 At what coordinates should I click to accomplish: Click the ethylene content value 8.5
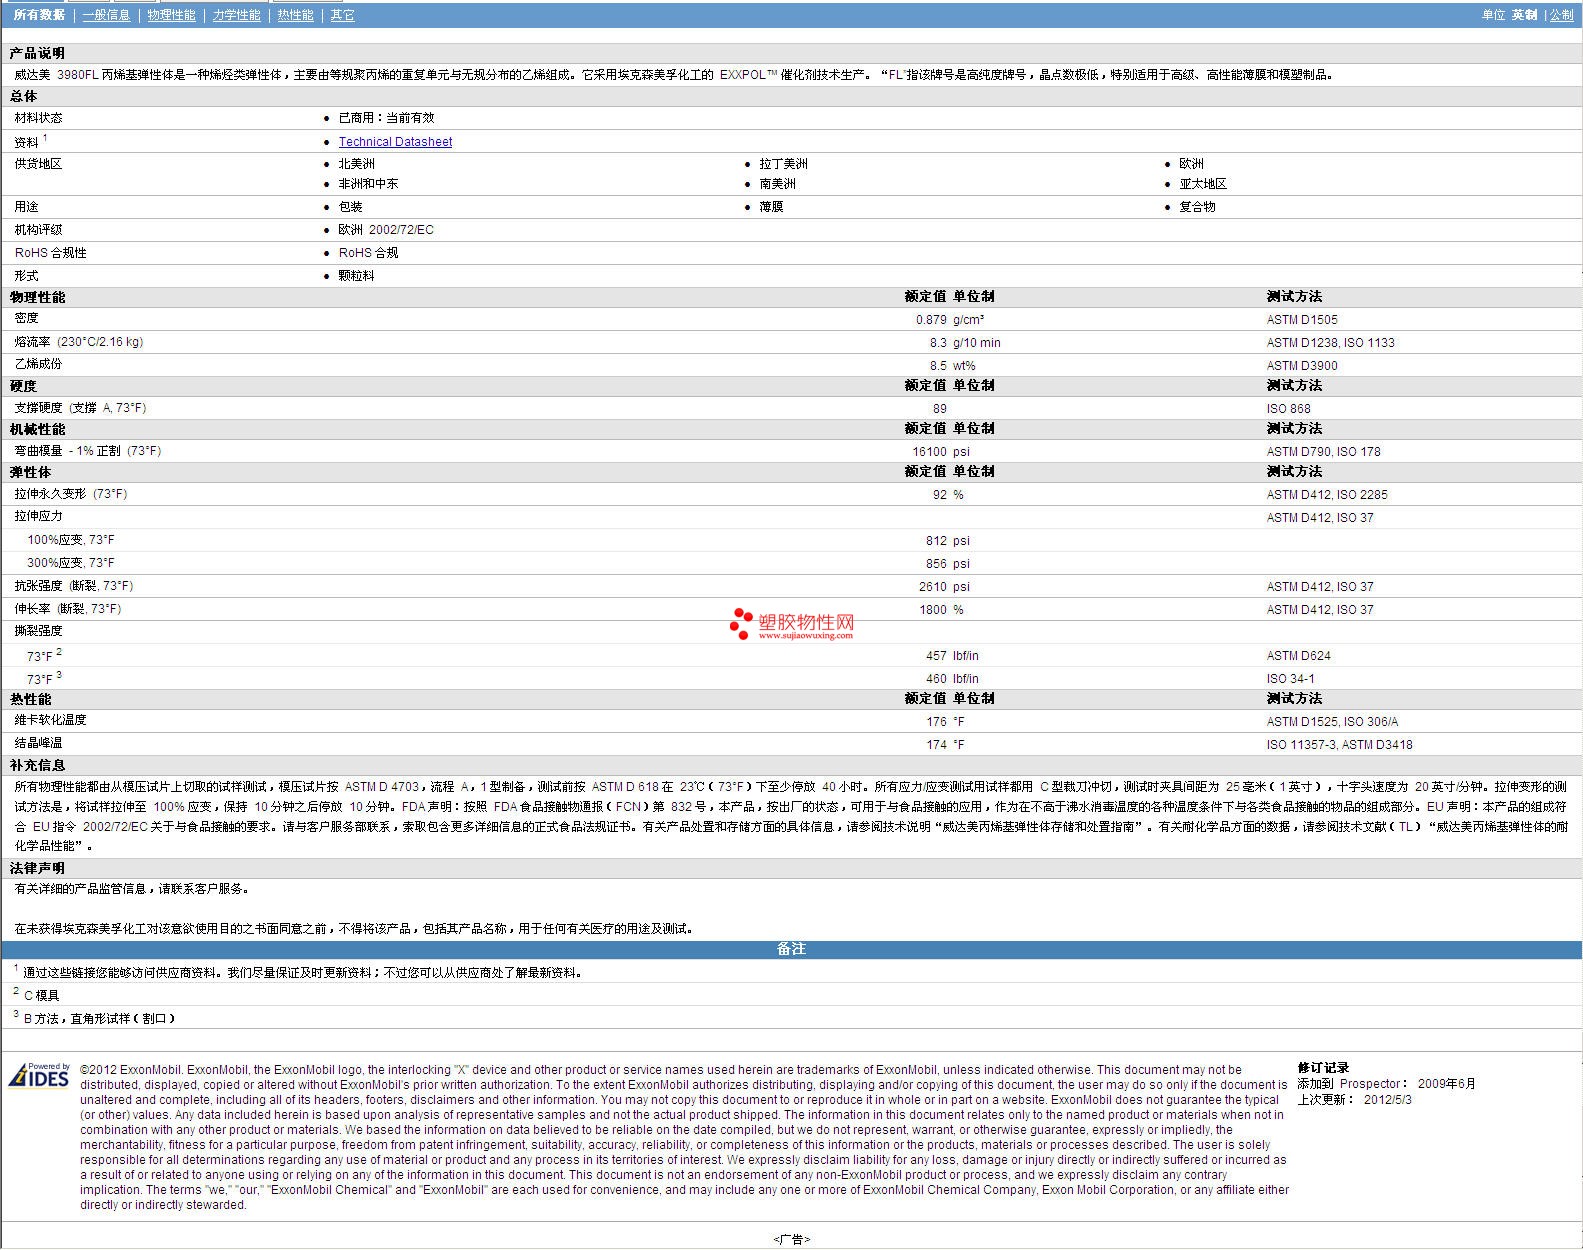[x=938, y=366]
